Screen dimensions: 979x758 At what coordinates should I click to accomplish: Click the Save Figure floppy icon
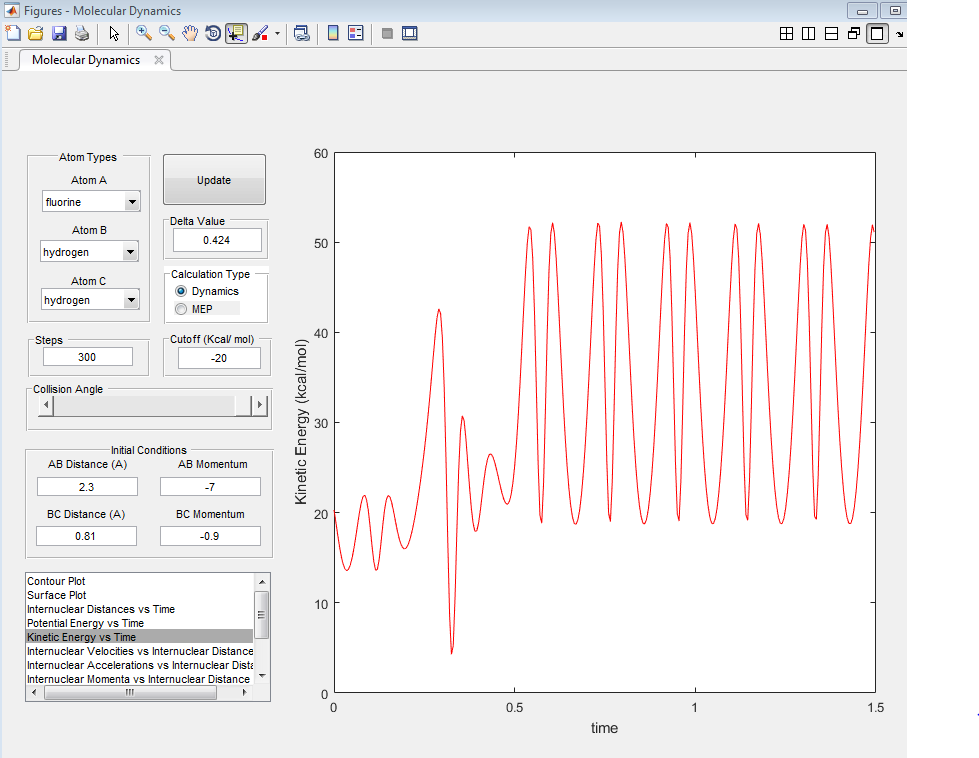59,33
